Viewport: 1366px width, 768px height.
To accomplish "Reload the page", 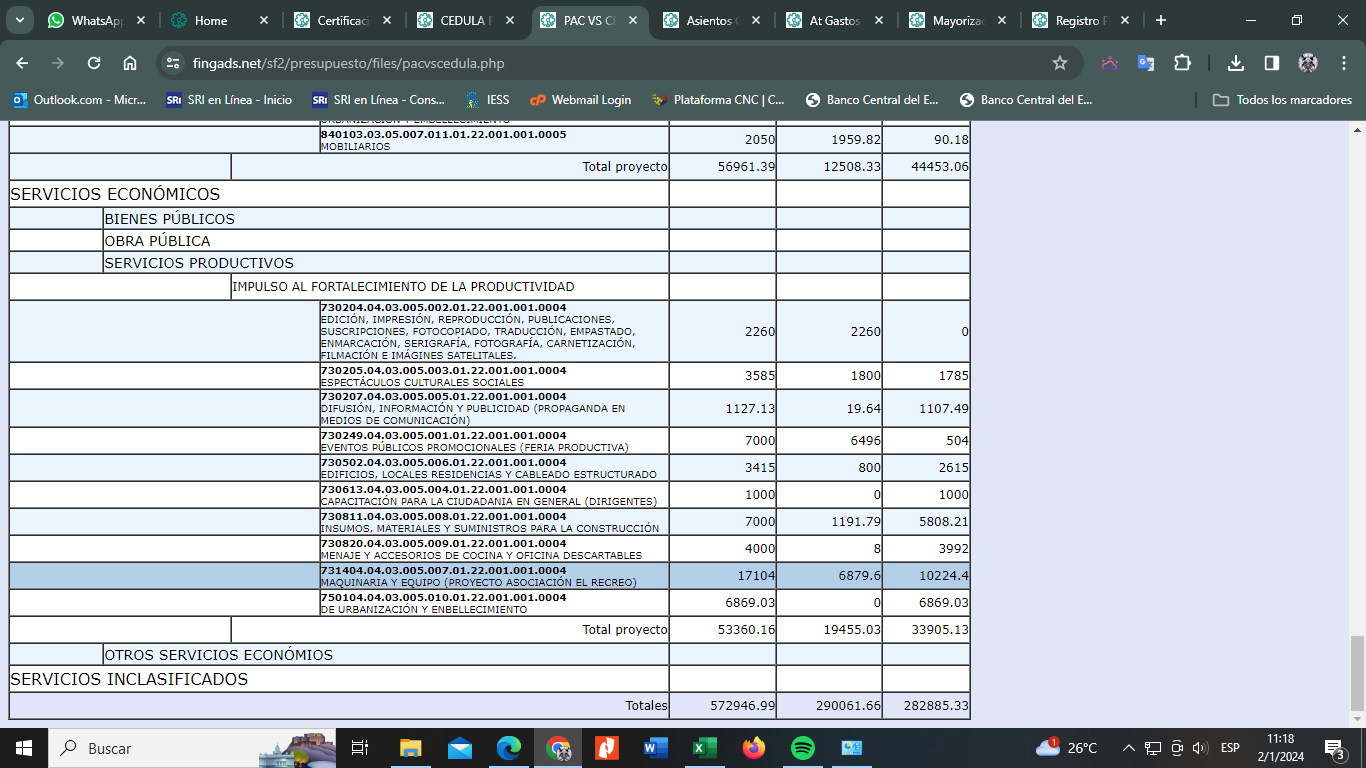I will (94, 63).
